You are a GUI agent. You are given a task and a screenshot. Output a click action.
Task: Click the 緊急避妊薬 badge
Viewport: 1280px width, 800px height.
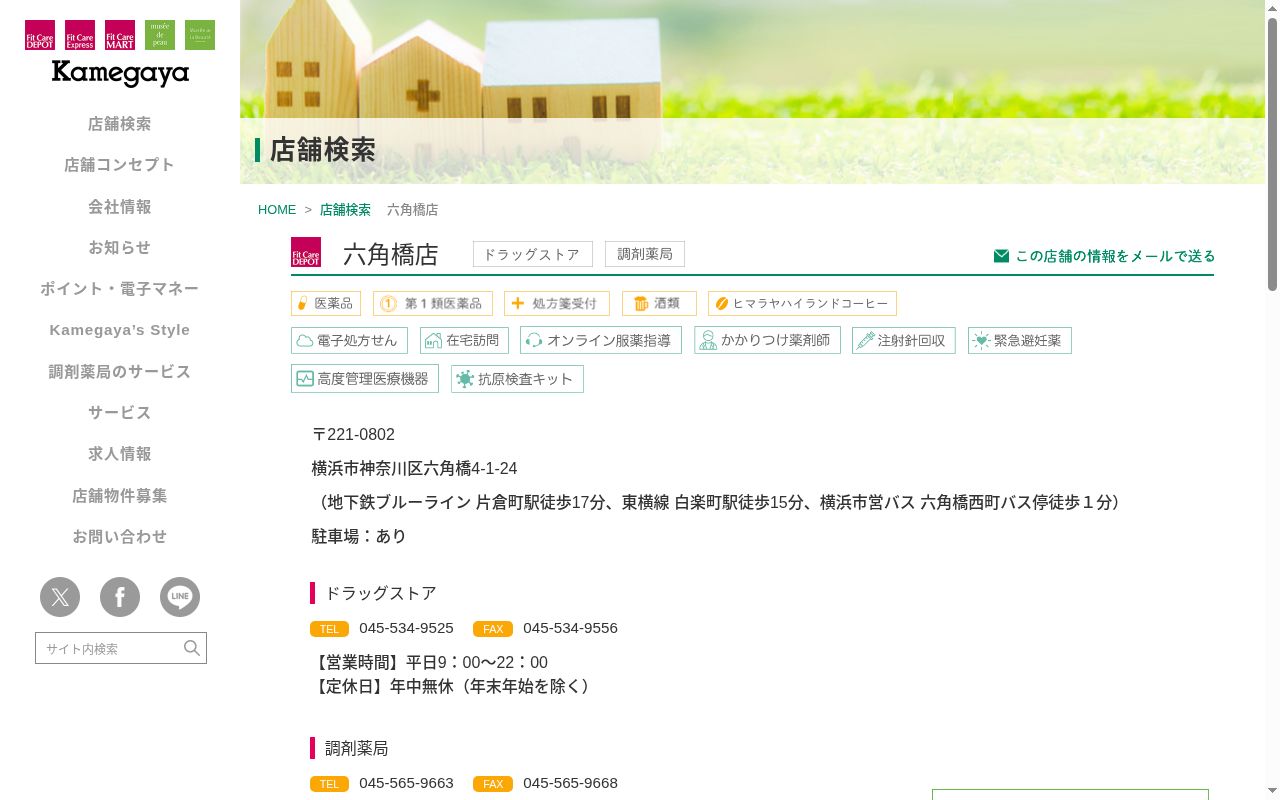click(x=1020, y=340)
